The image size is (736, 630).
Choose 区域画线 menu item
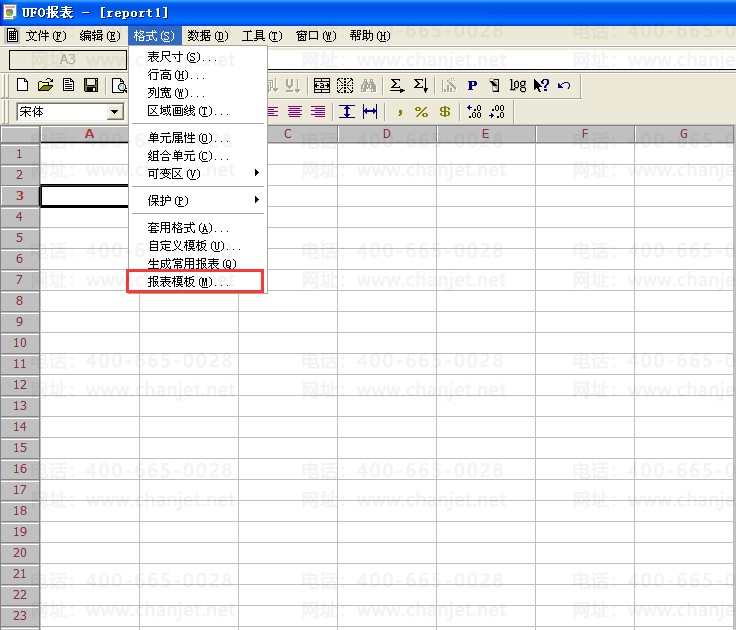coord(197,111)
